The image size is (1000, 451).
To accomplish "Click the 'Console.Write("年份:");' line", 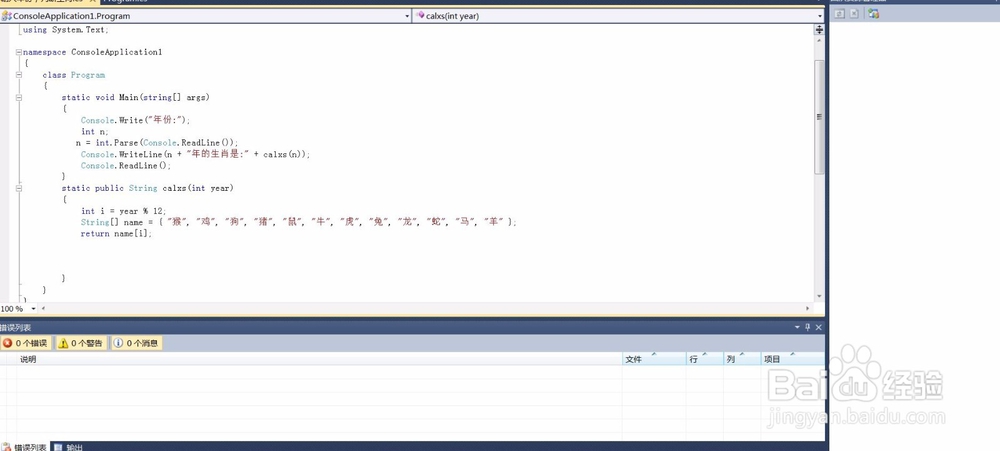I will point(135,120).
